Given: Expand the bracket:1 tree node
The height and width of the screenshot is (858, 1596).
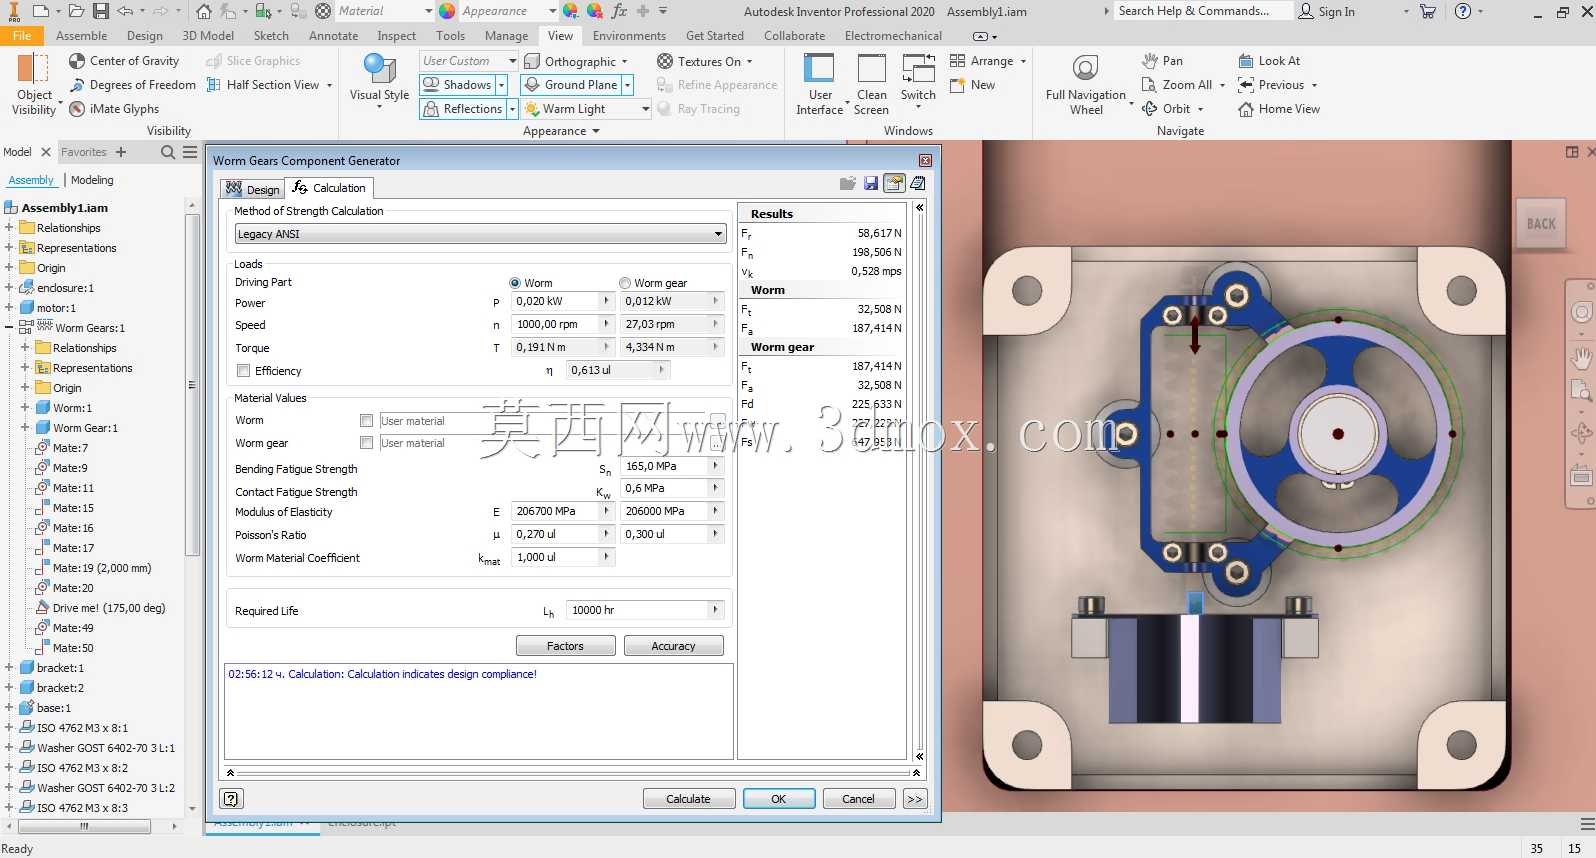Looking at the screenshot, I should point(9,668).
